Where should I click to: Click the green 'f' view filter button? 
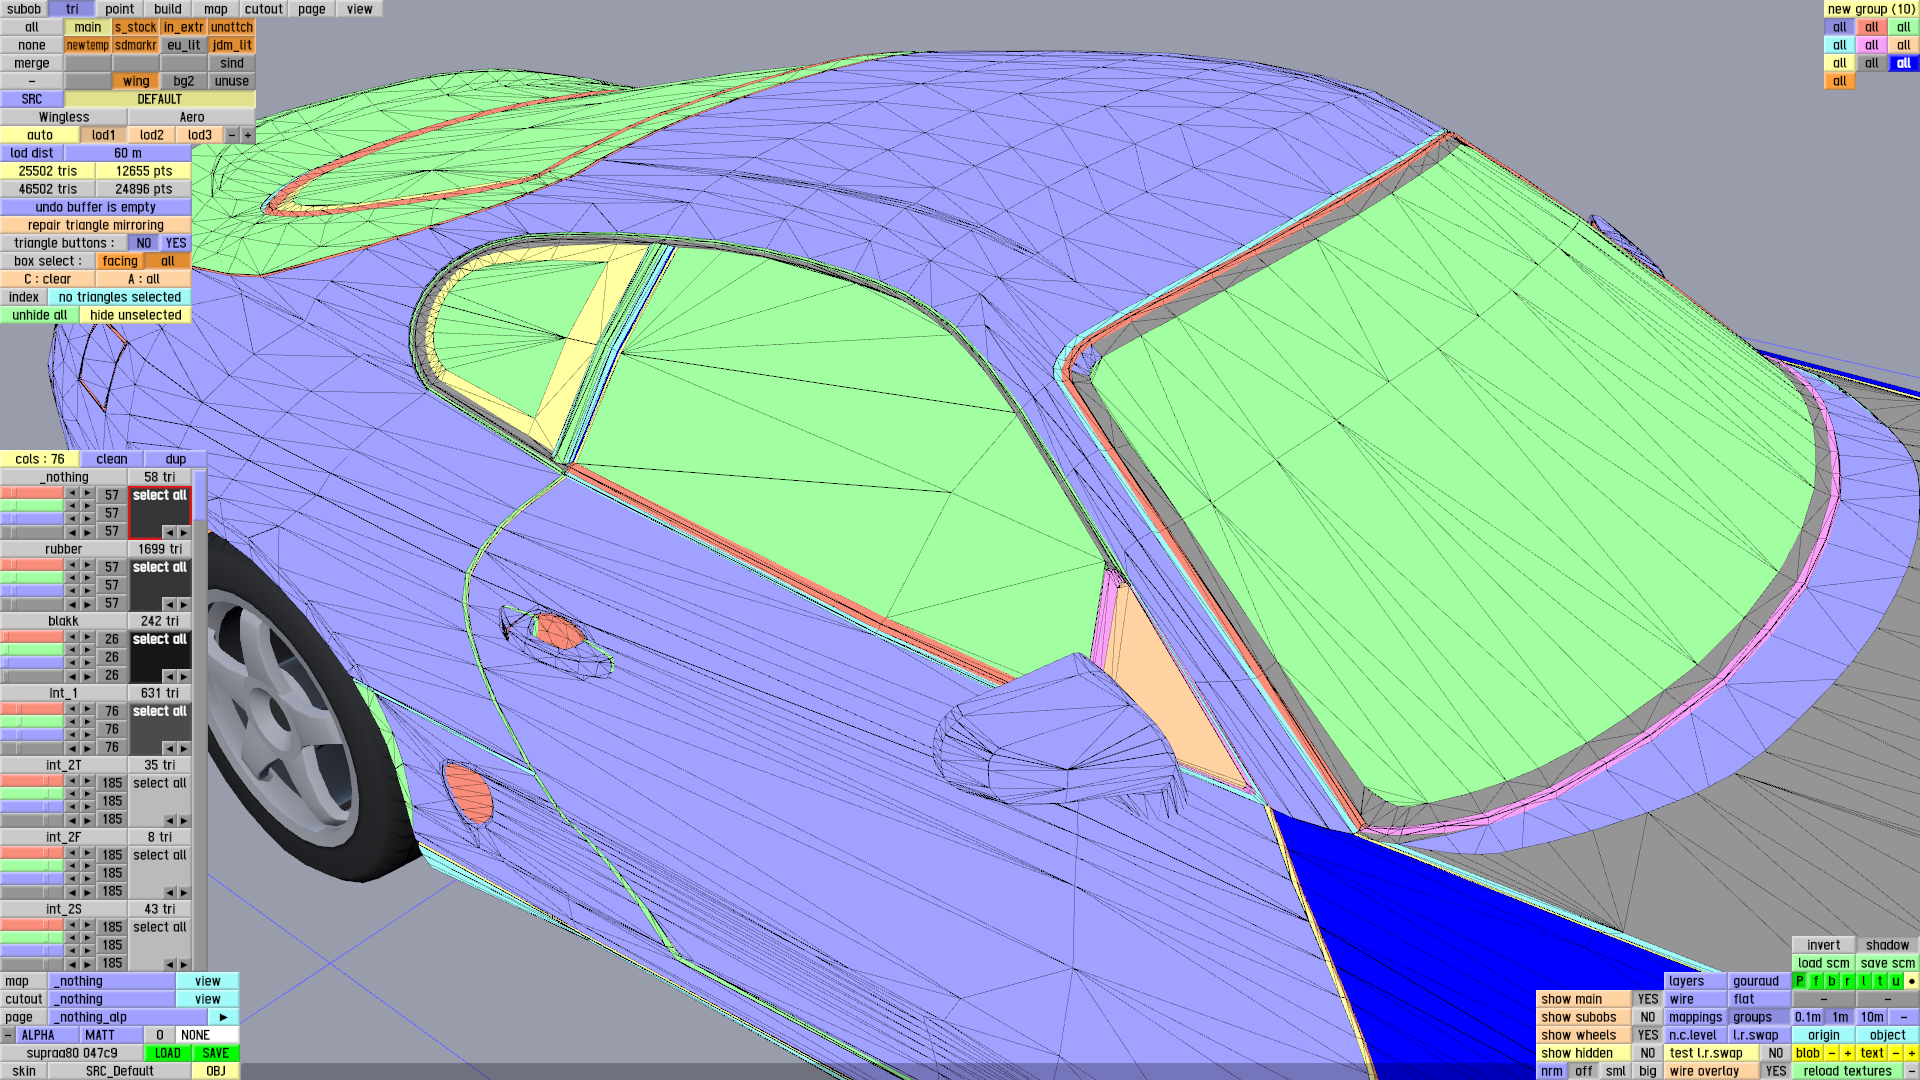click(1816, 981)
